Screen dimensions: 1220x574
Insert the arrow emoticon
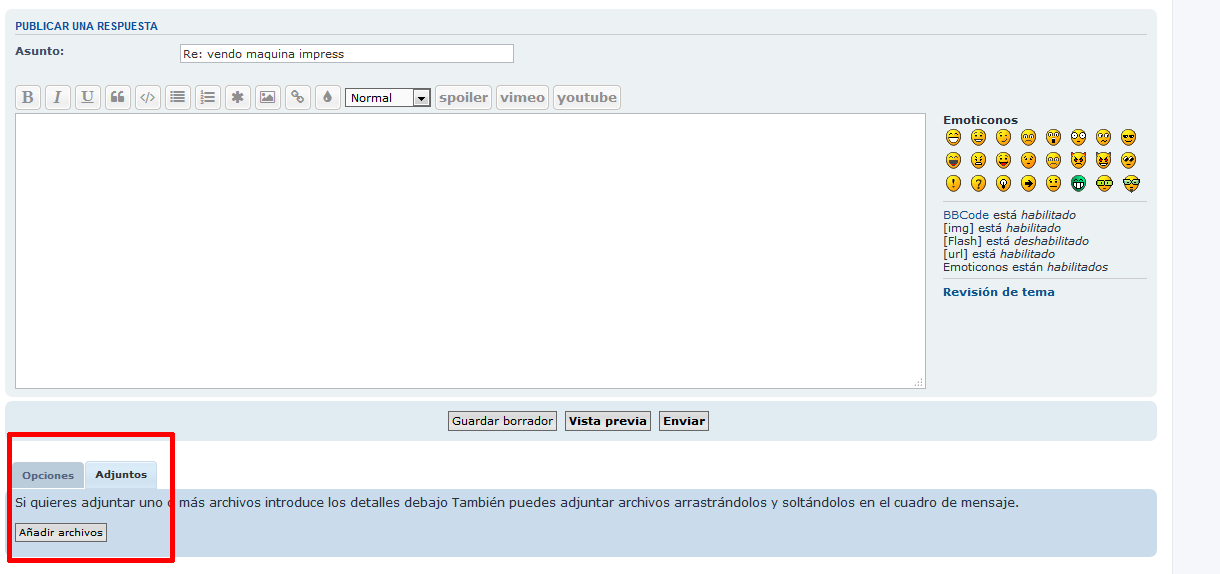click(1028, 183)
